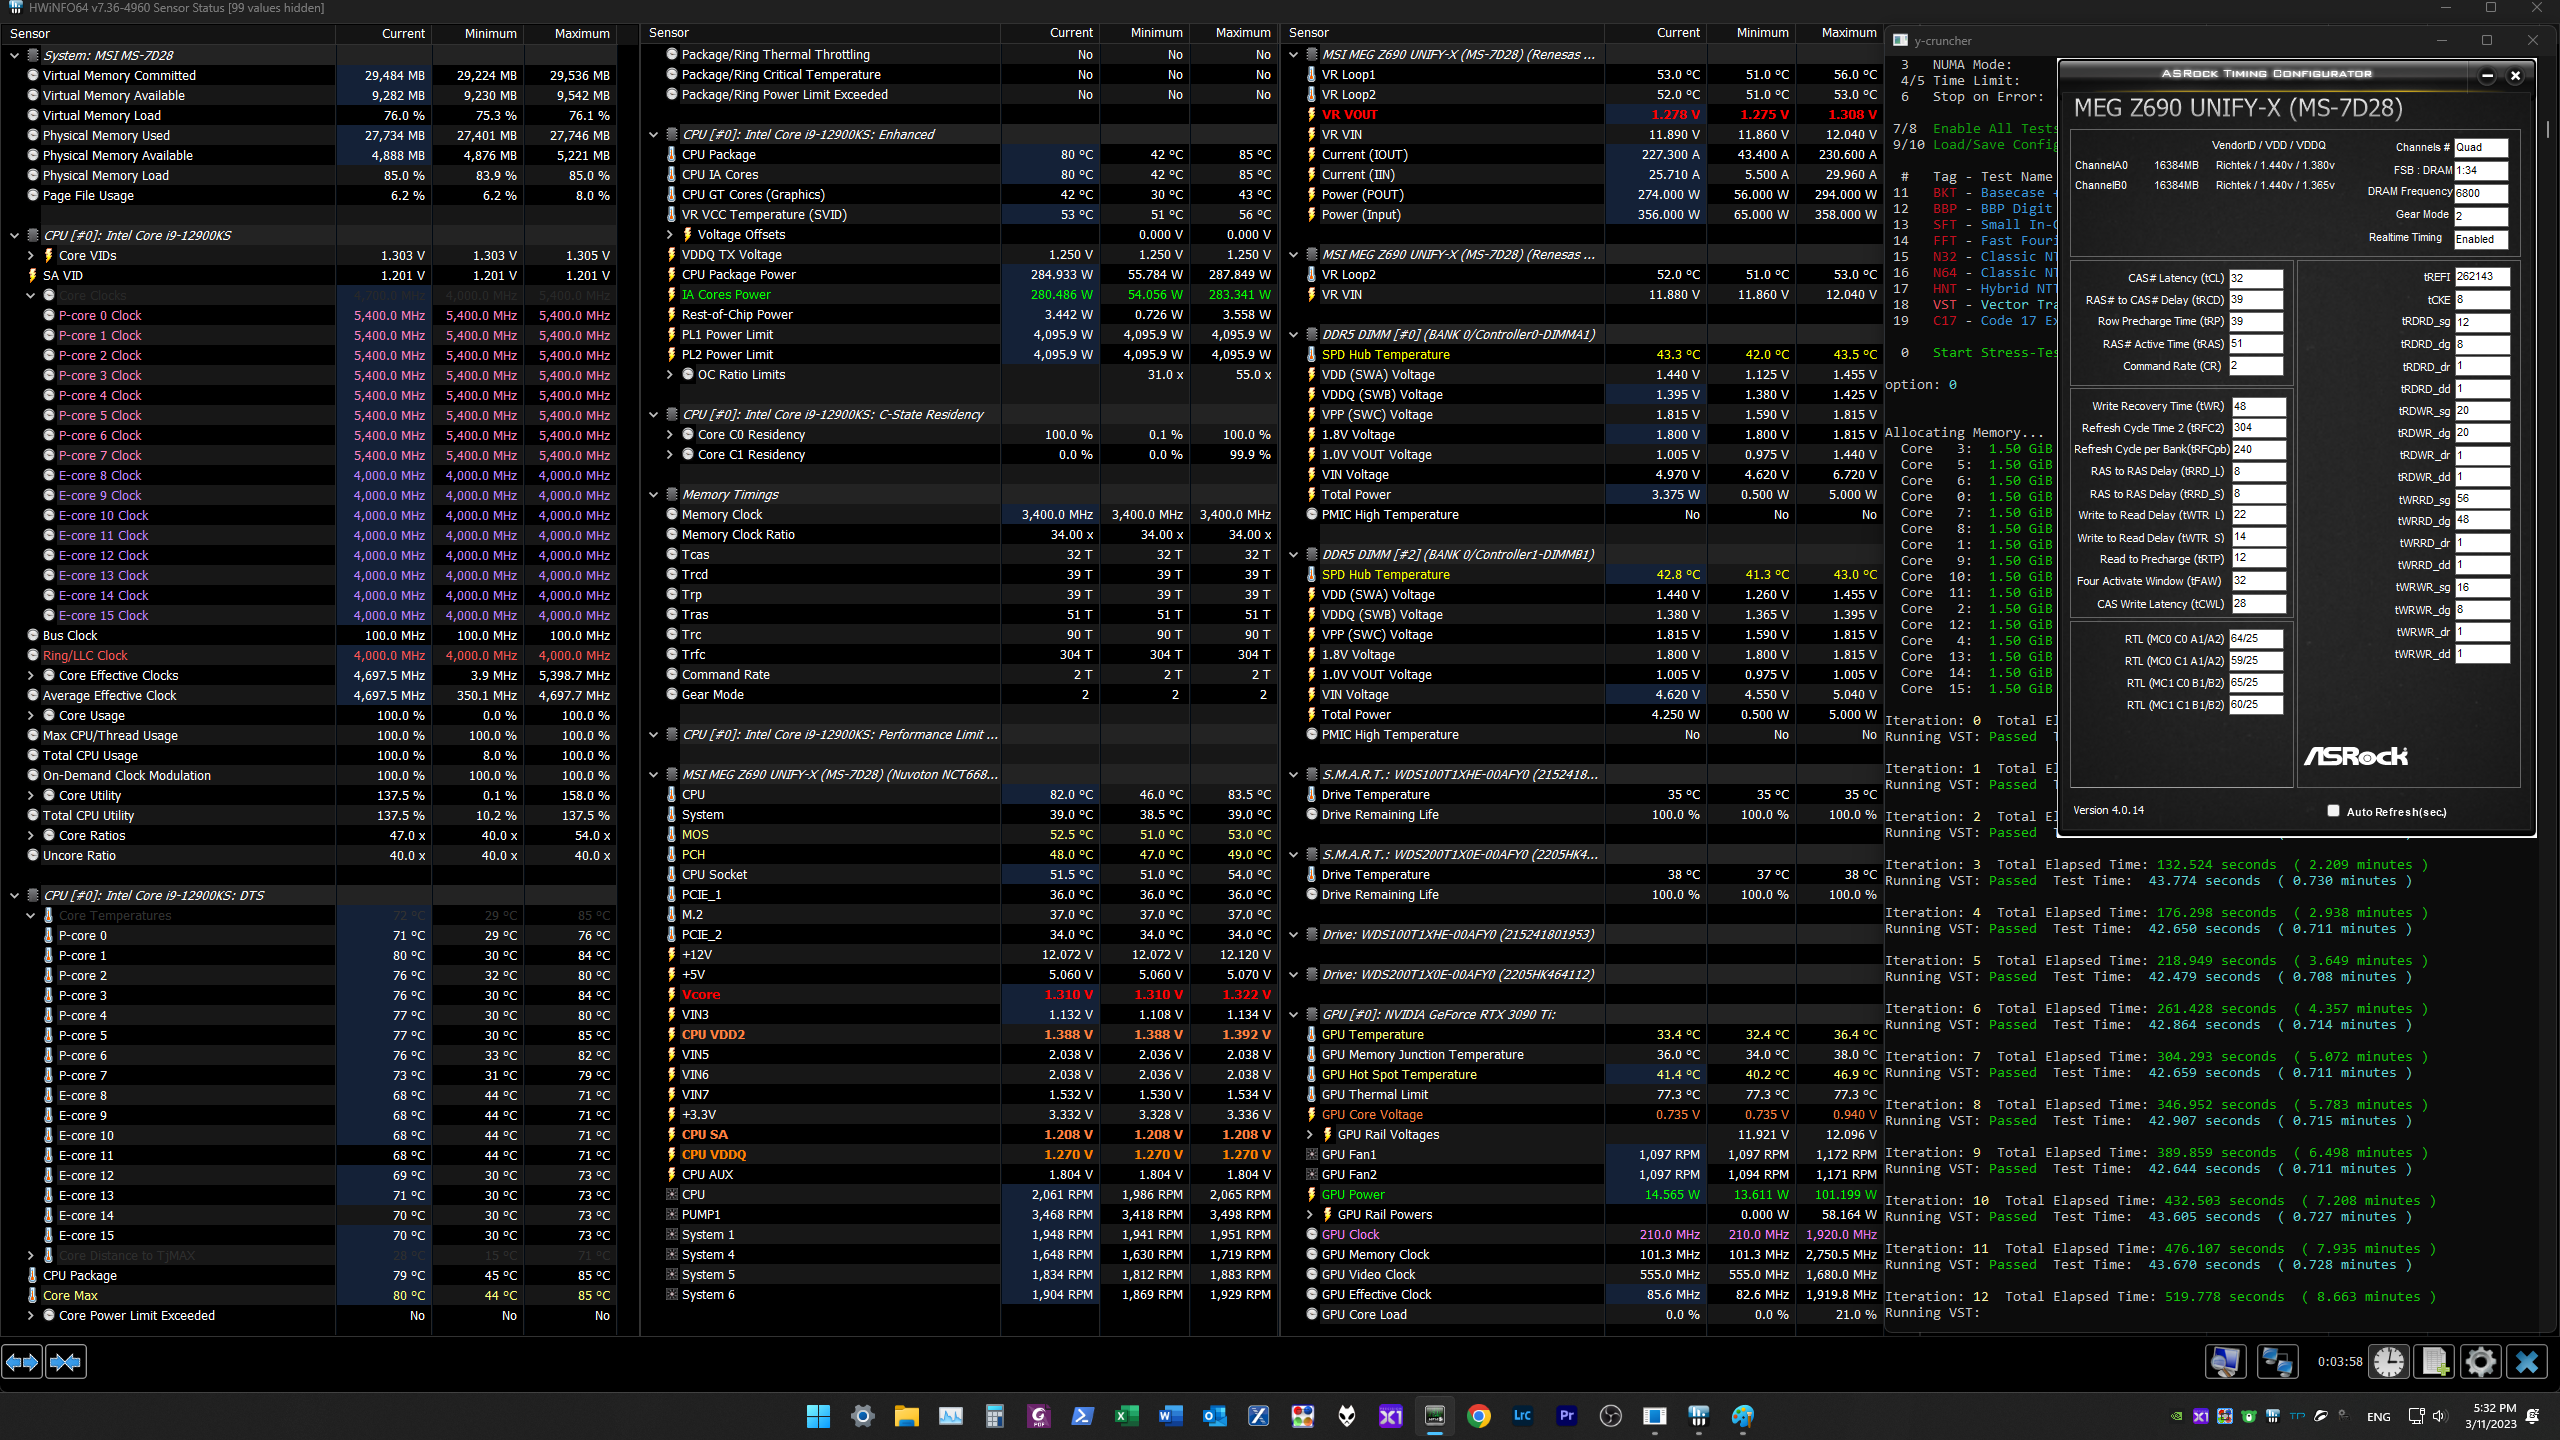Select the CPU Package Power row

(x=959, y=275)
